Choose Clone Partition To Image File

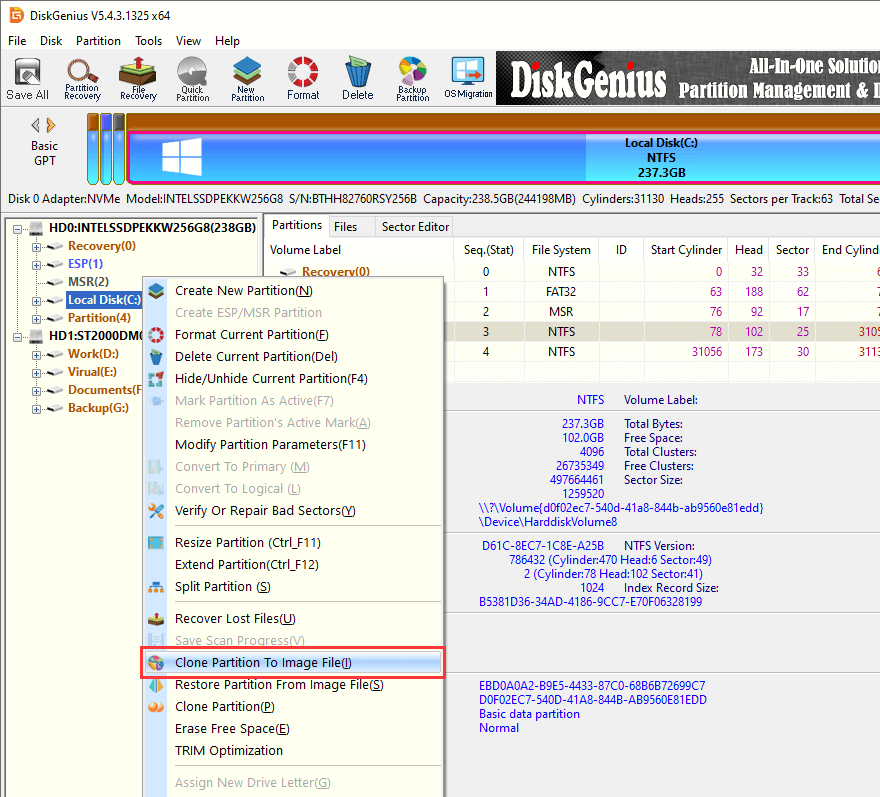coord(263,662)
